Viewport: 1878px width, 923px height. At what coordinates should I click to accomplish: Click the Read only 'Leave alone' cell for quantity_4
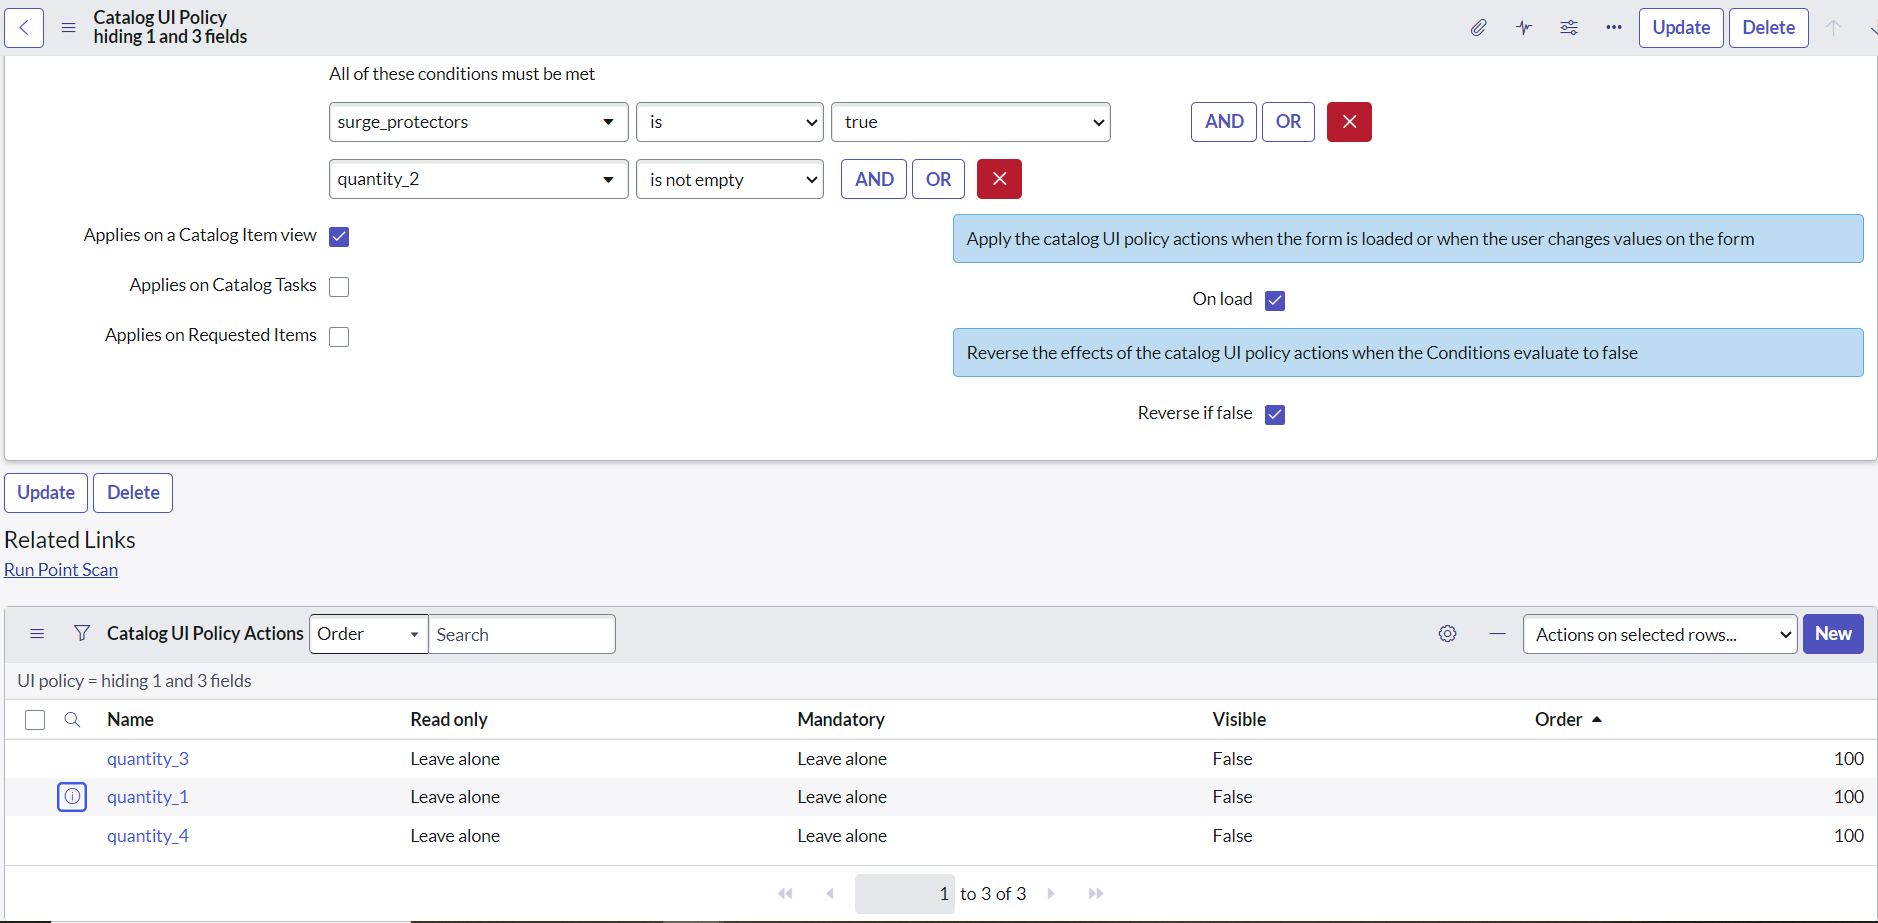point(455,836)
